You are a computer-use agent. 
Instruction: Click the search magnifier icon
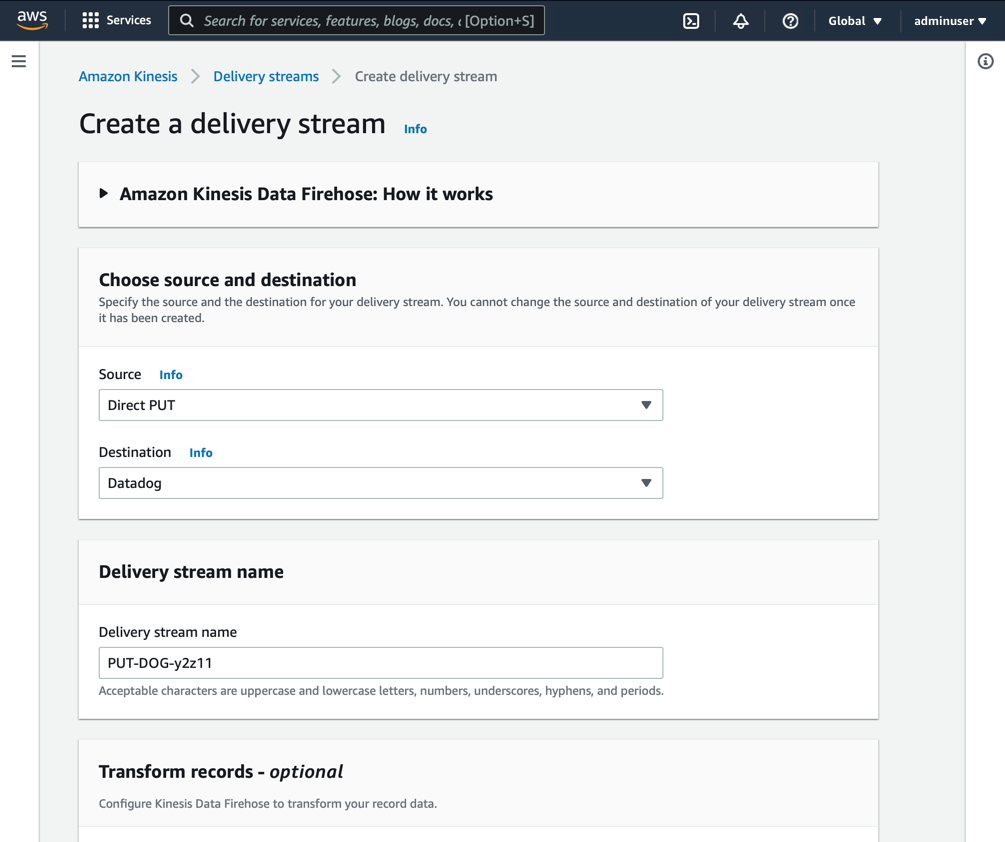point(187,21)
